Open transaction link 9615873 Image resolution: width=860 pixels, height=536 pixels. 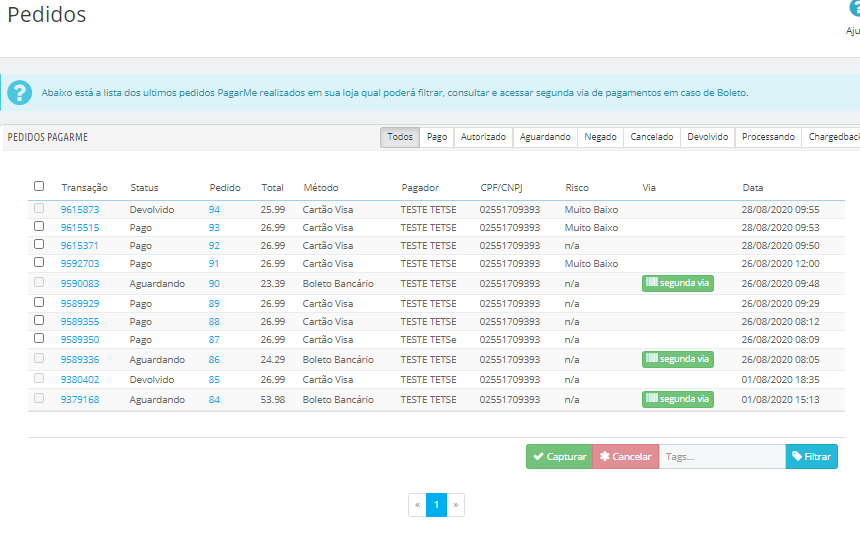pyautogui.click(x=80, y=210)
